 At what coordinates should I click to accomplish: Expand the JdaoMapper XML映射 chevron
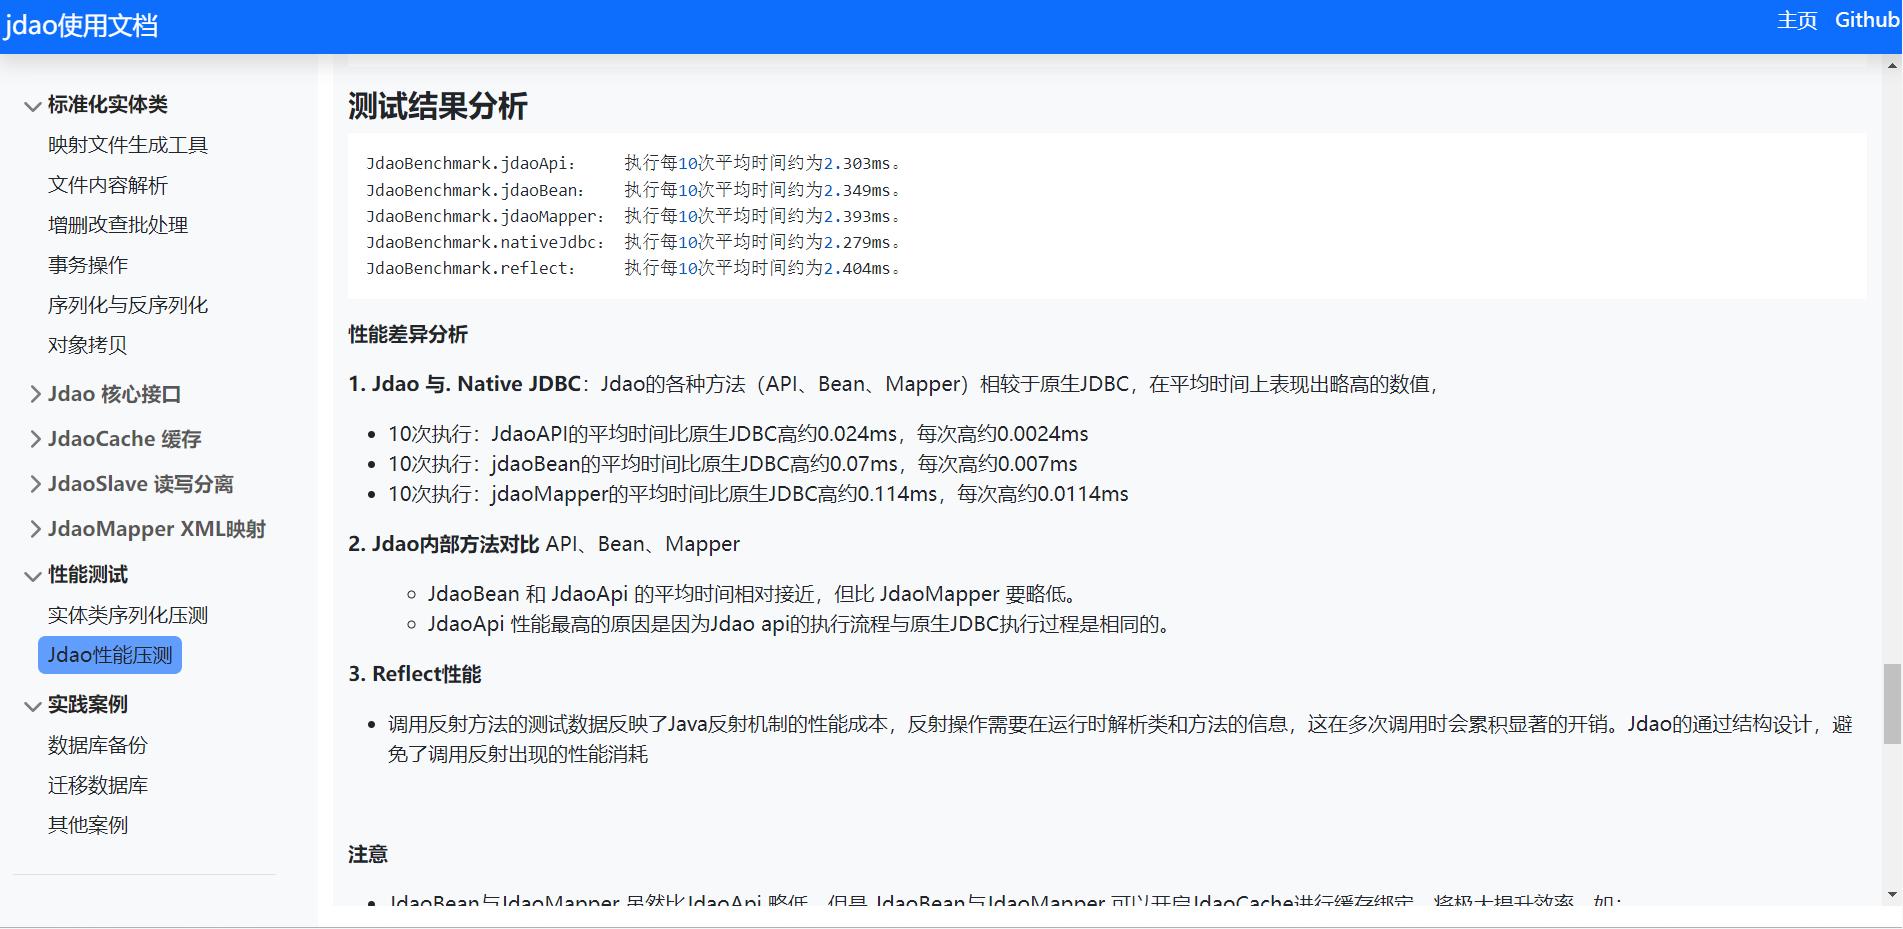(35, 529)
